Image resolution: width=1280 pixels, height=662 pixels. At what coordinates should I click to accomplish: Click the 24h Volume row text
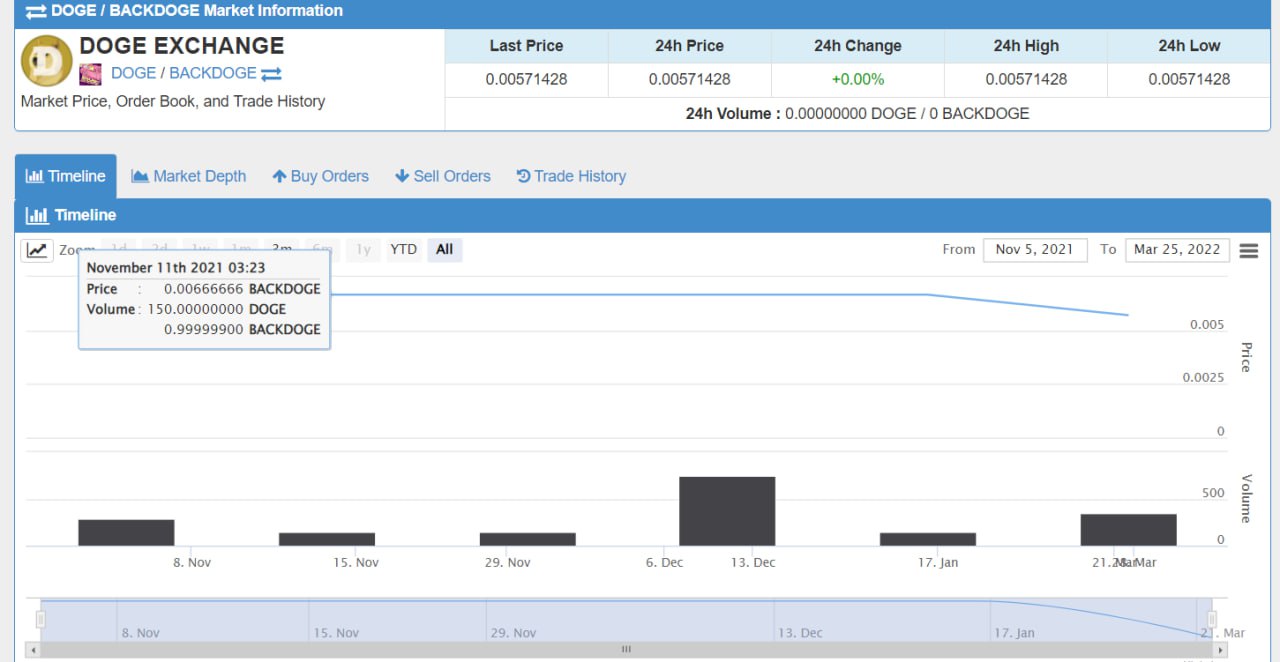tap(857, 114)
